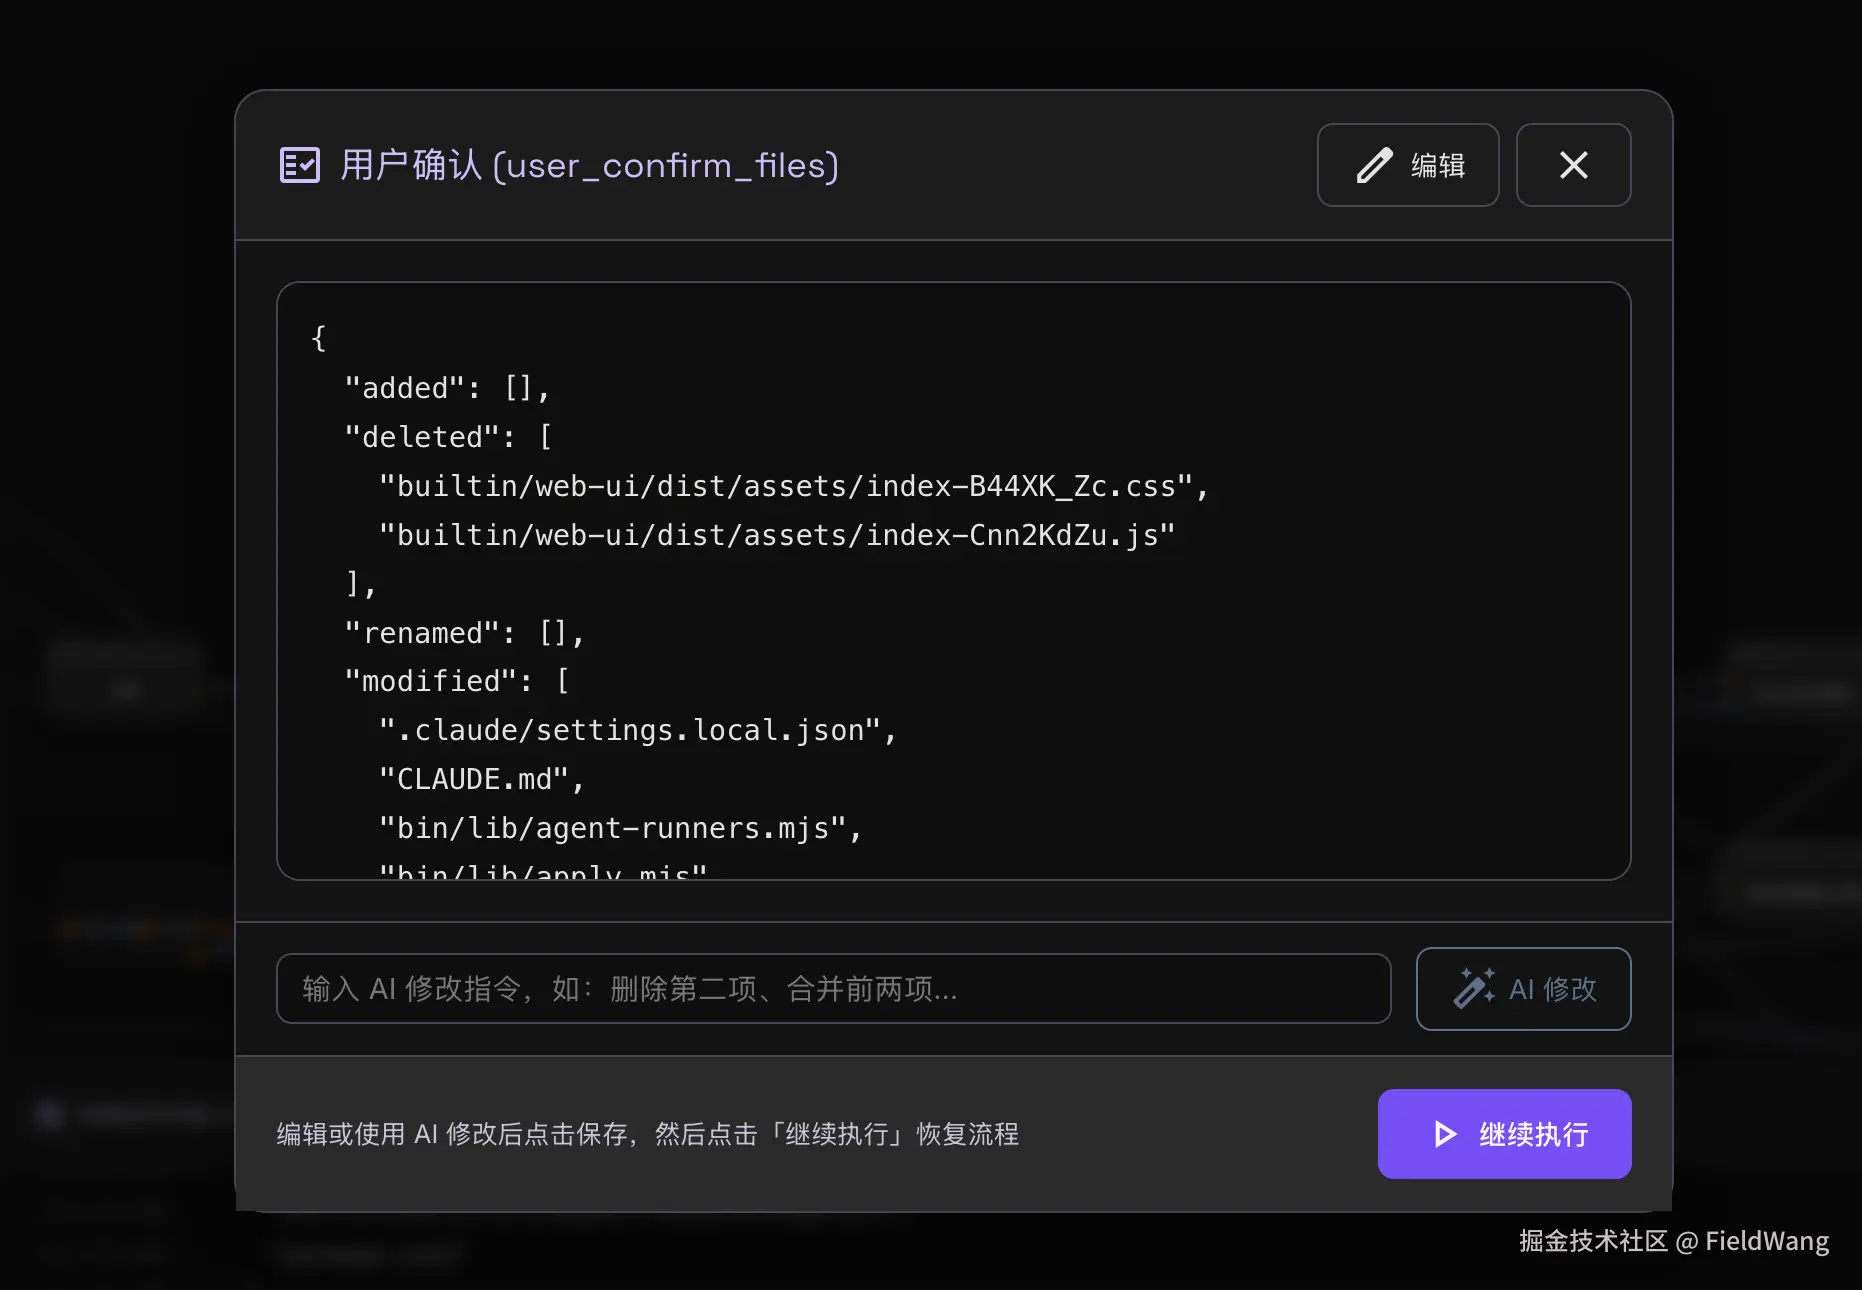Image resolution: width=1862 pixels, height=1290 pixels.
Task: Click the magic wand icon next to AI 修改
Action: [x=1473, y=989]
